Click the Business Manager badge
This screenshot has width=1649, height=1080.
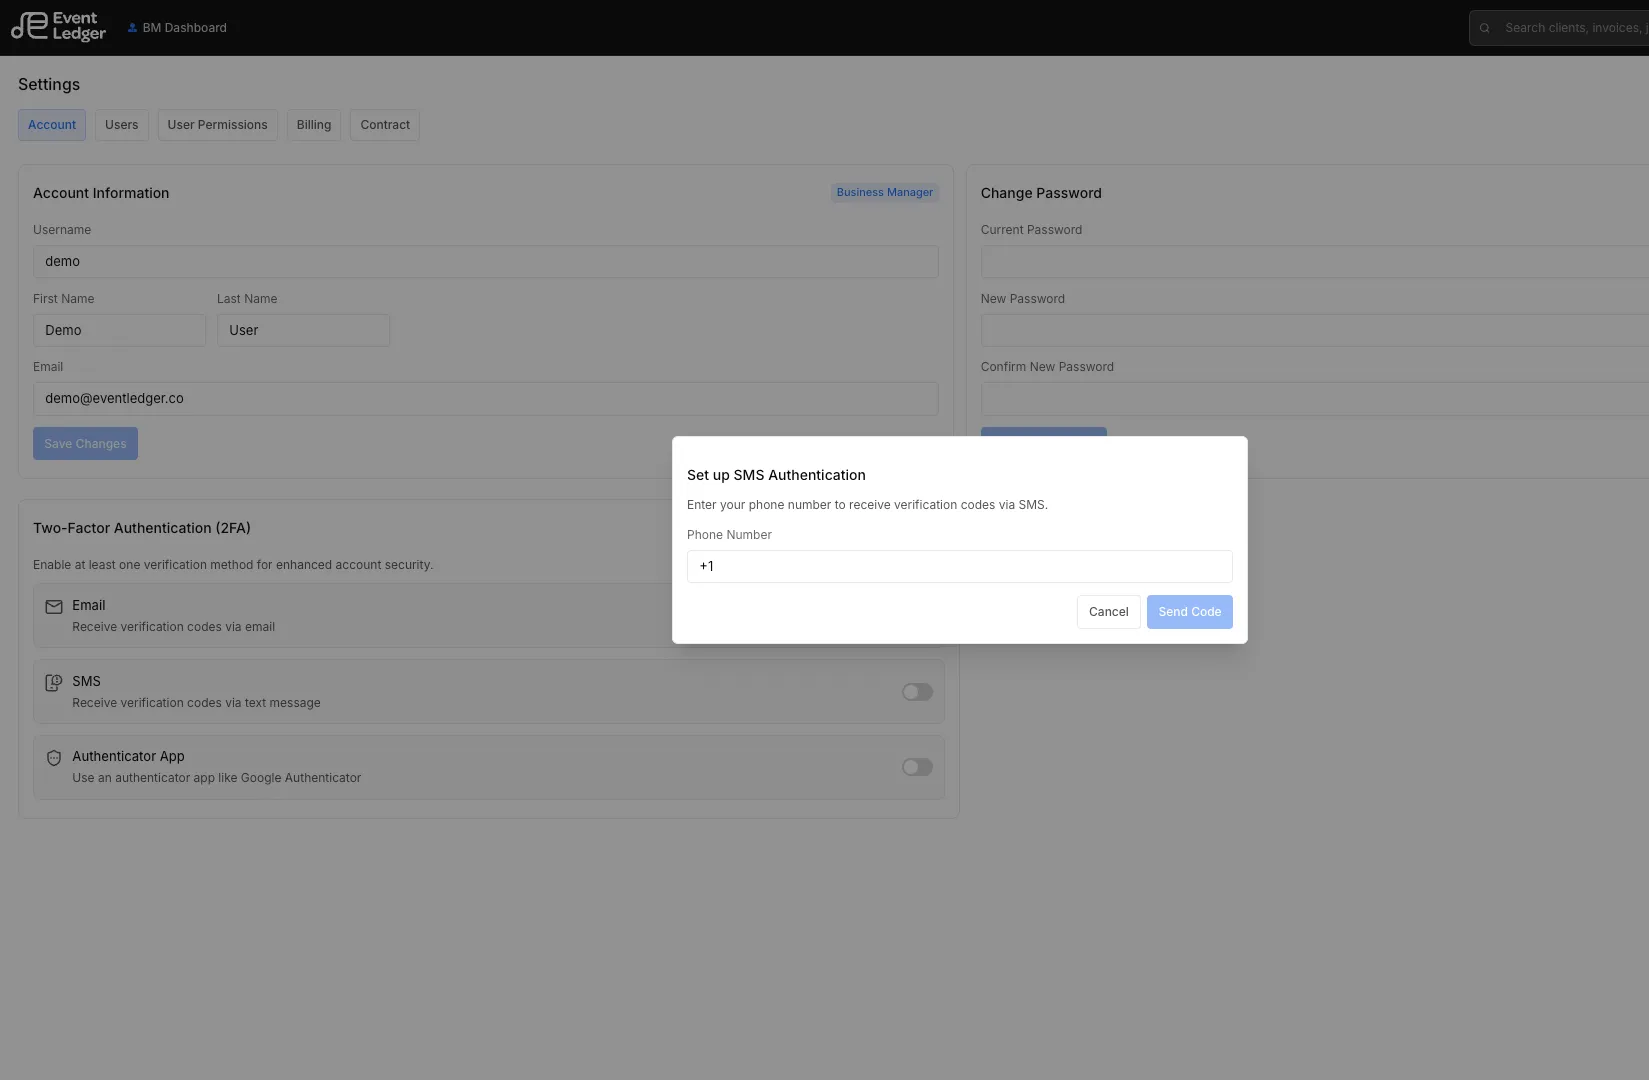(x=885, y=192)
